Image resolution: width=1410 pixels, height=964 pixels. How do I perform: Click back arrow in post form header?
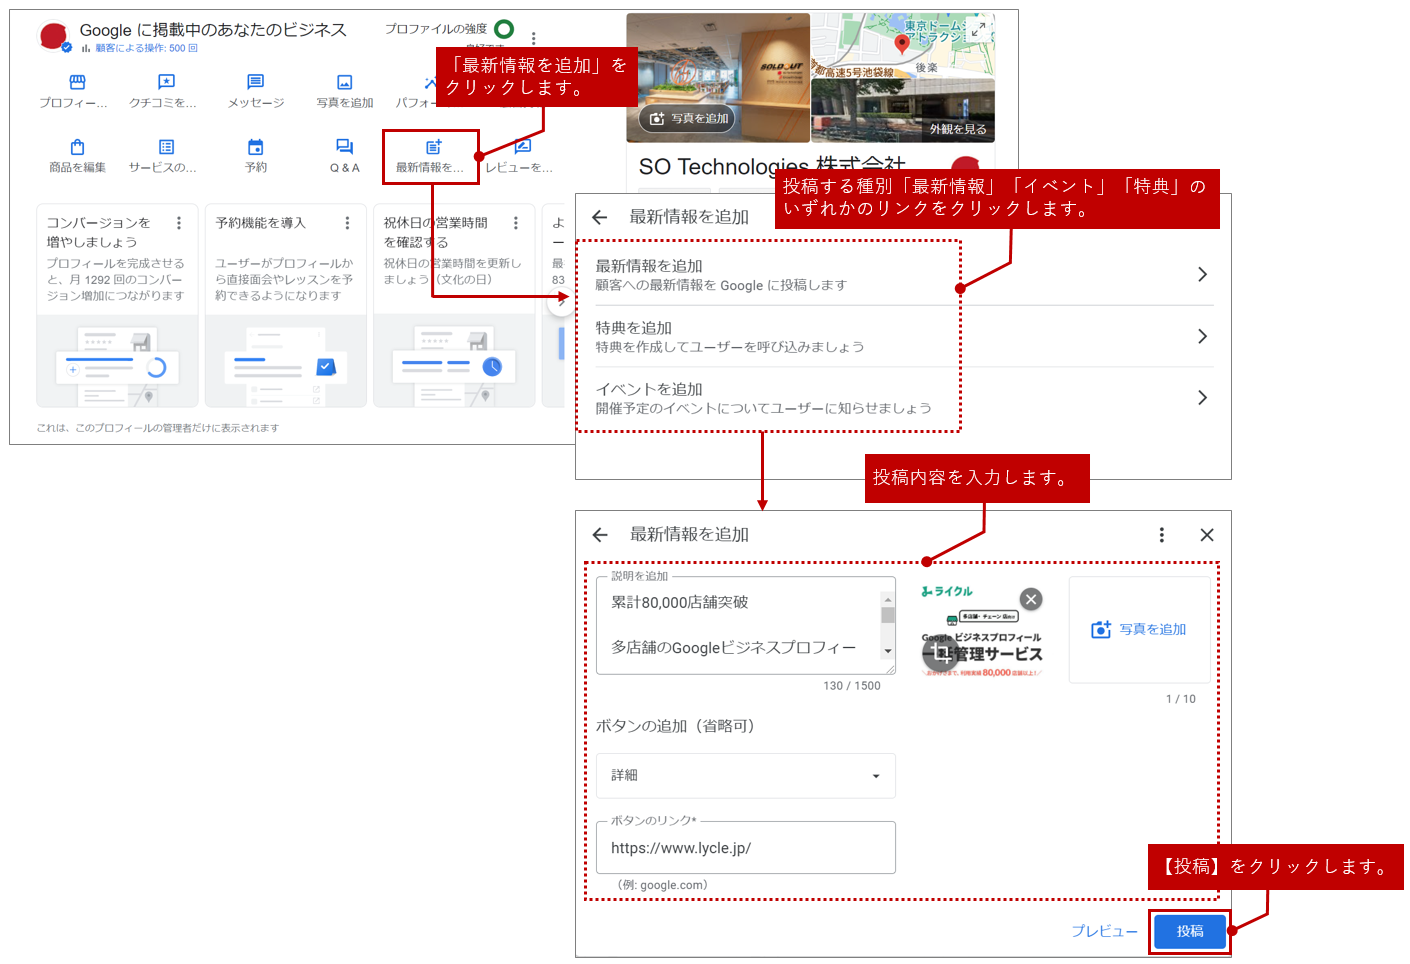pyautogui.click(x=600, y=535)
